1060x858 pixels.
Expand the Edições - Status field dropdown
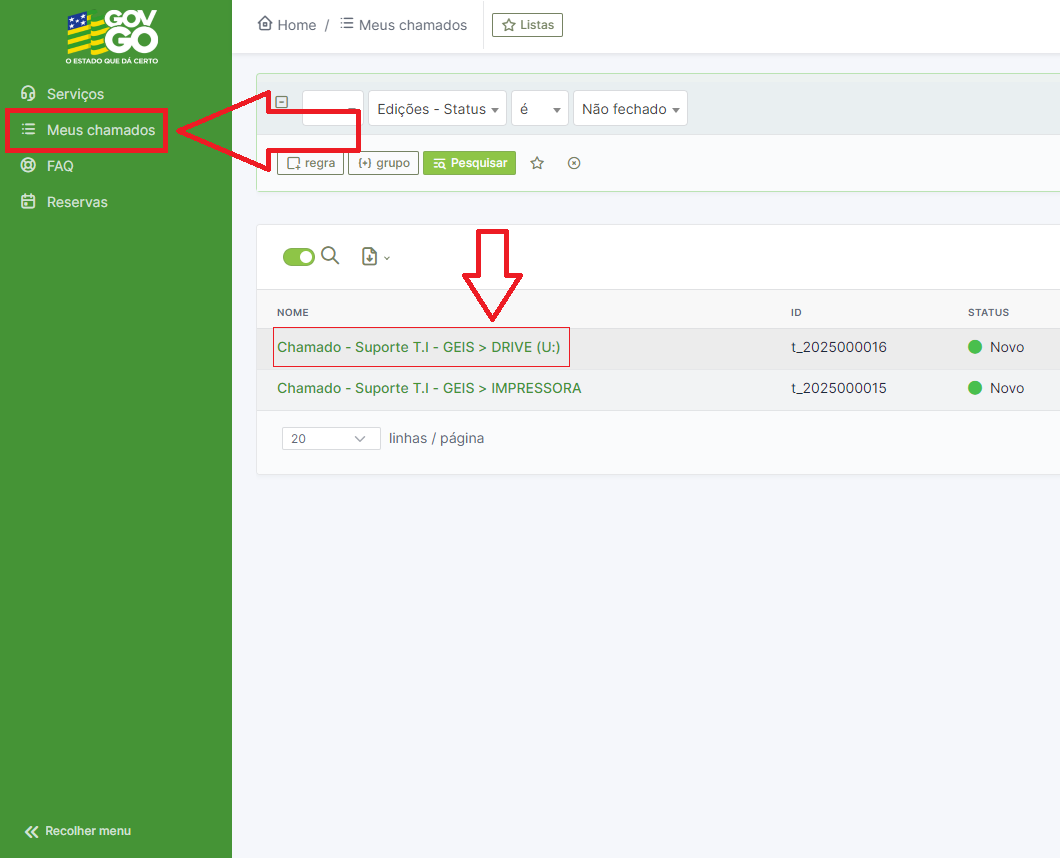coord(437,109)
